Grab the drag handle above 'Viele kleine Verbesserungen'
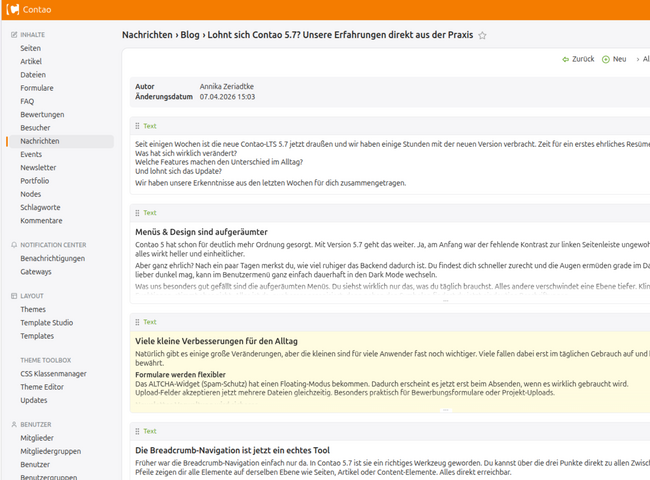The height and width of the screenshot is (480, 650). 137,322
